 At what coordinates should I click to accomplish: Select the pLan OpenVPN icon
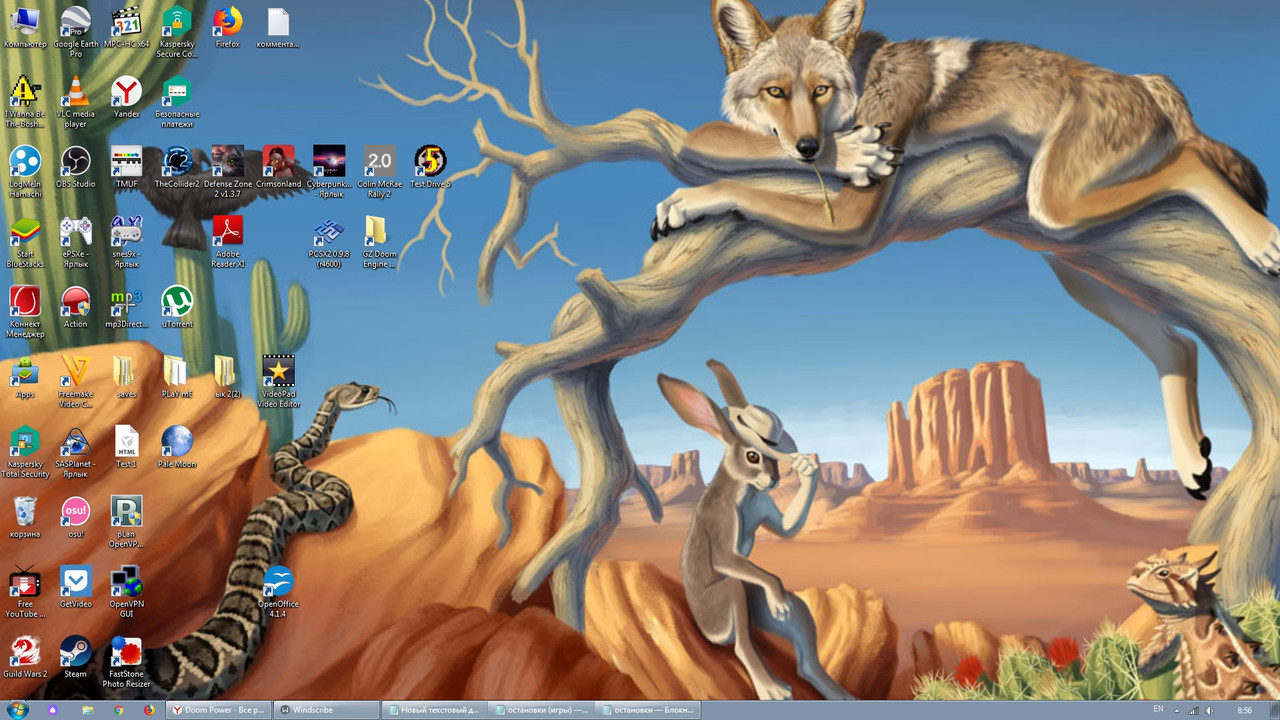[x=126, y=521]
